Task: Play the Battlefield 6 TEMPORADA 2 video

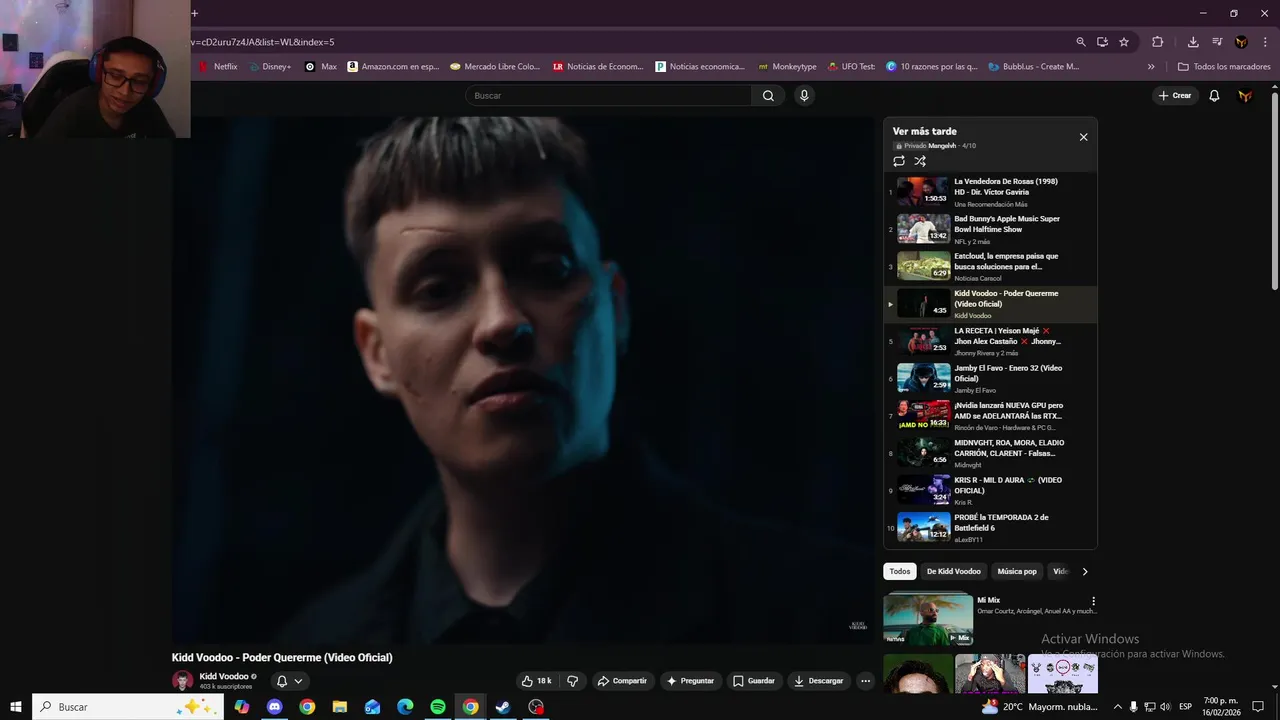Action: (x=990, y=527)
